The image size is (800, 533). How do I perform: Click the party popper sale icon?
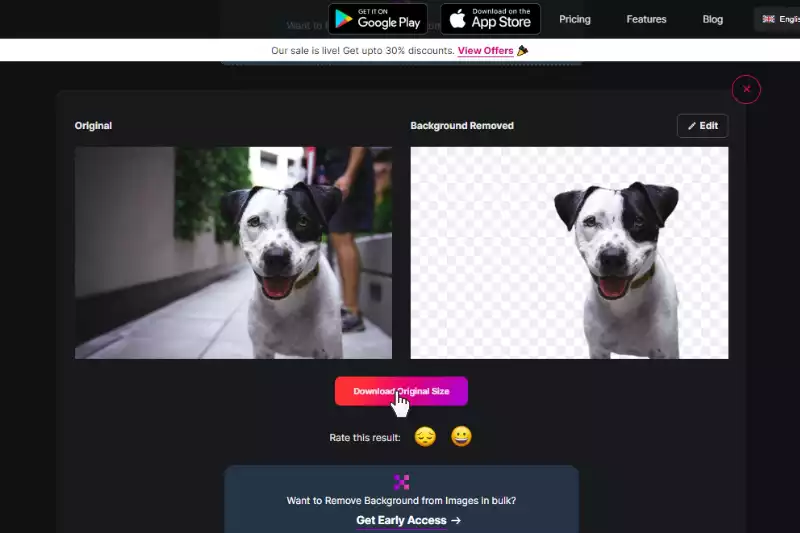click(x=522, y=50)
